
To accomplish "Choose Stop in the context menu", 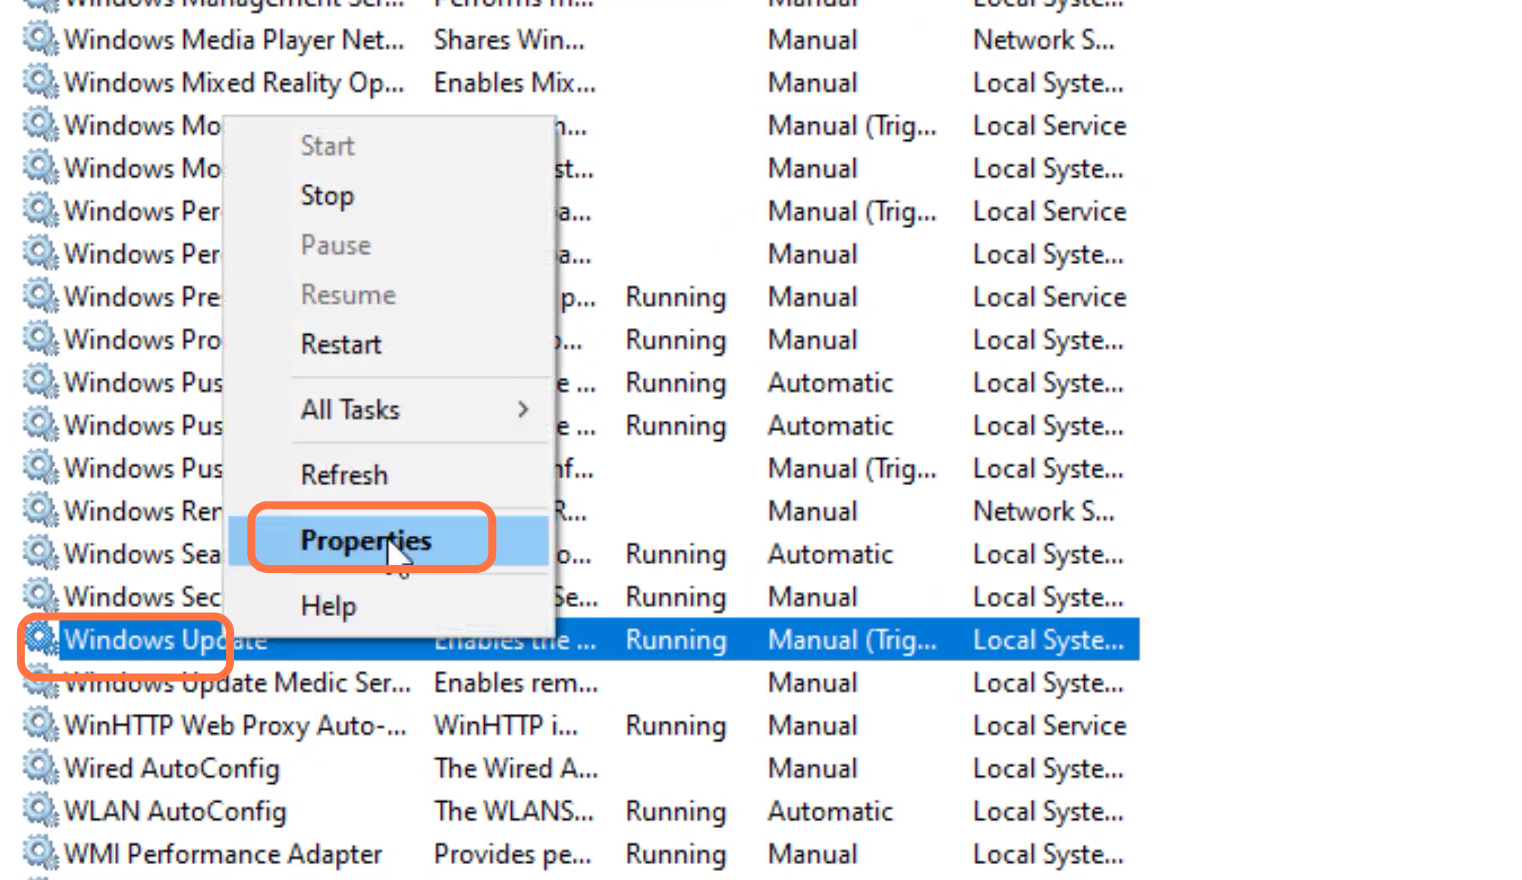I will tap(327, 196).
